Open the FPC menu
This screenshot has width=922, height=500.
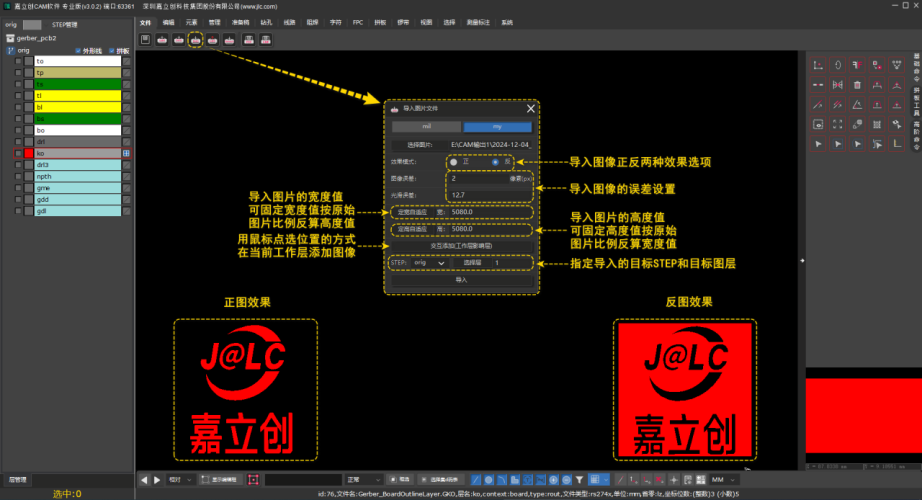(x=358, y=22)
